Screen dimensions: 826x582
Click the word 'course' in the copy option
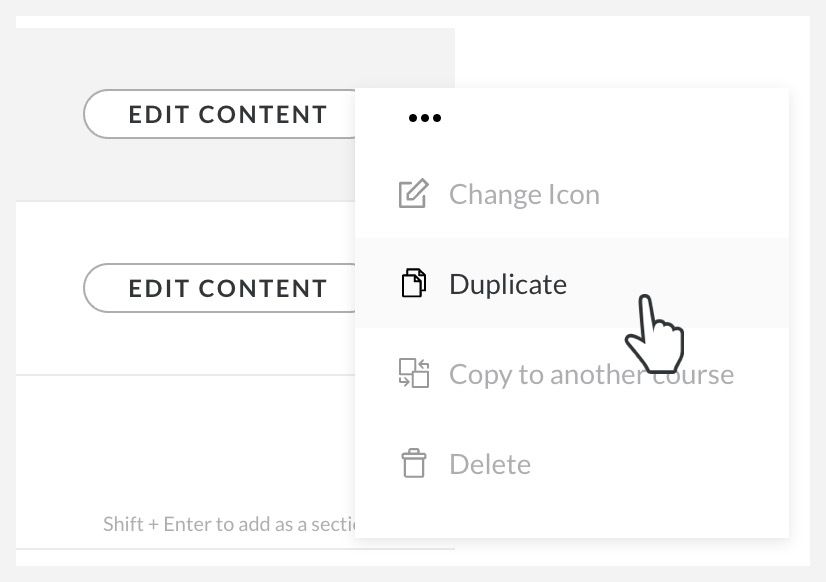click(x=689, y=375)
